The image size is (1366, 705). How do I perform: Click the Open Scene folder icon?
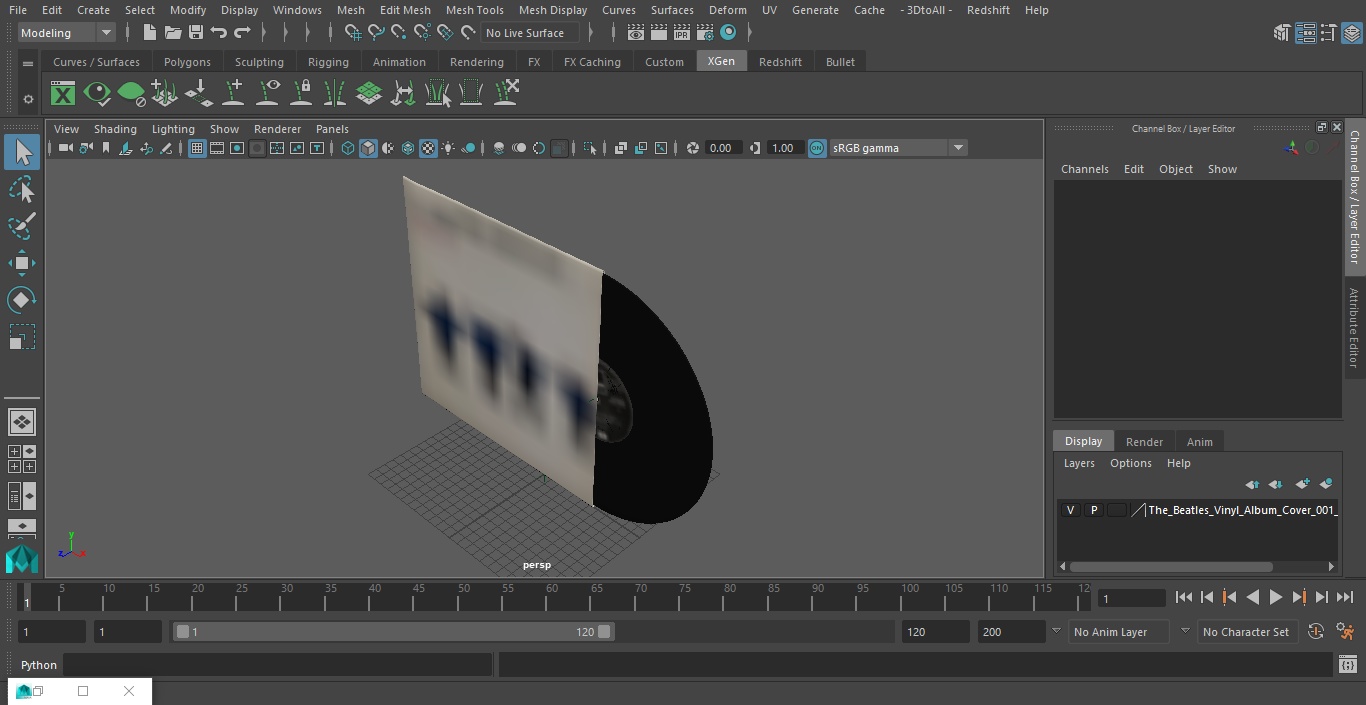(172, 33)
